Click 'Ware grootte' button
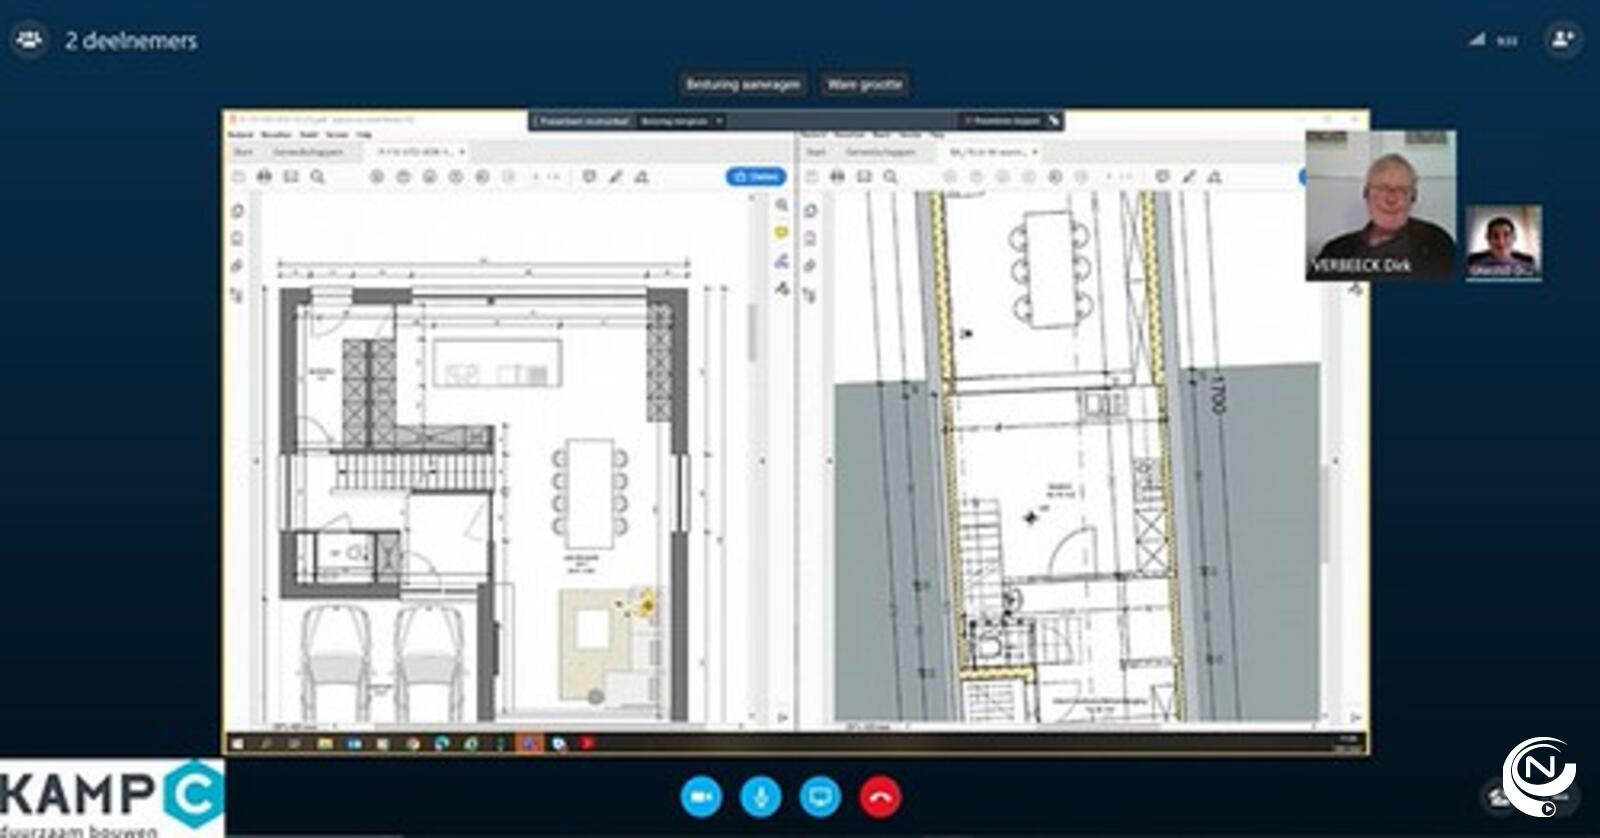 [x=865, y=85]
